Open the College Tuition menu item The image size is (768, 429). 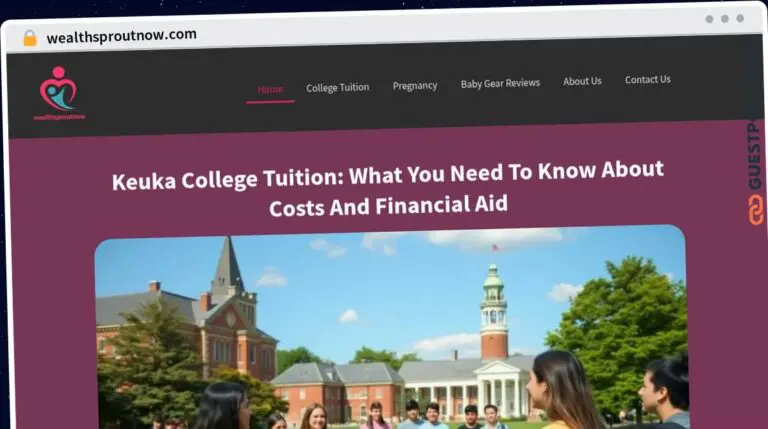tap(337, 88)
